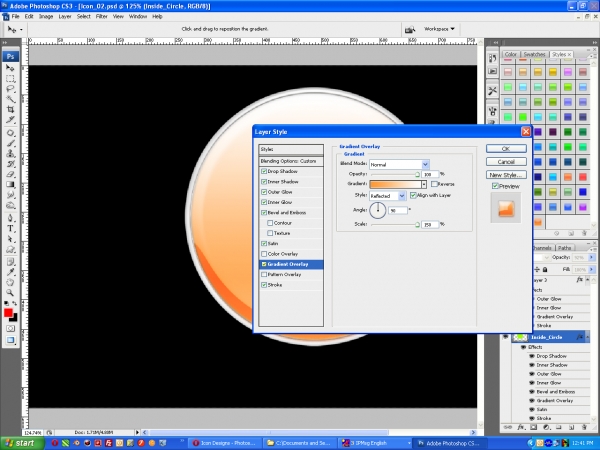Enable the Pattern Overlay checkbox

(x=264, y=275)
